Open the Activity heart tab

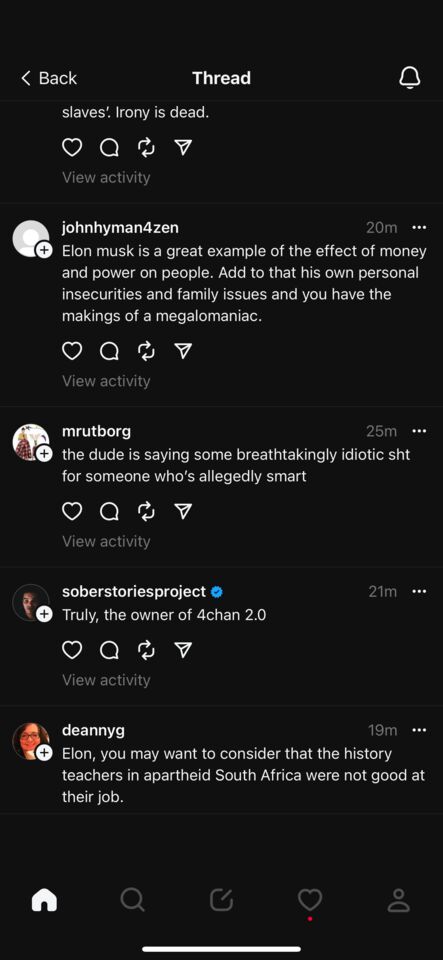tap(310, 900)
